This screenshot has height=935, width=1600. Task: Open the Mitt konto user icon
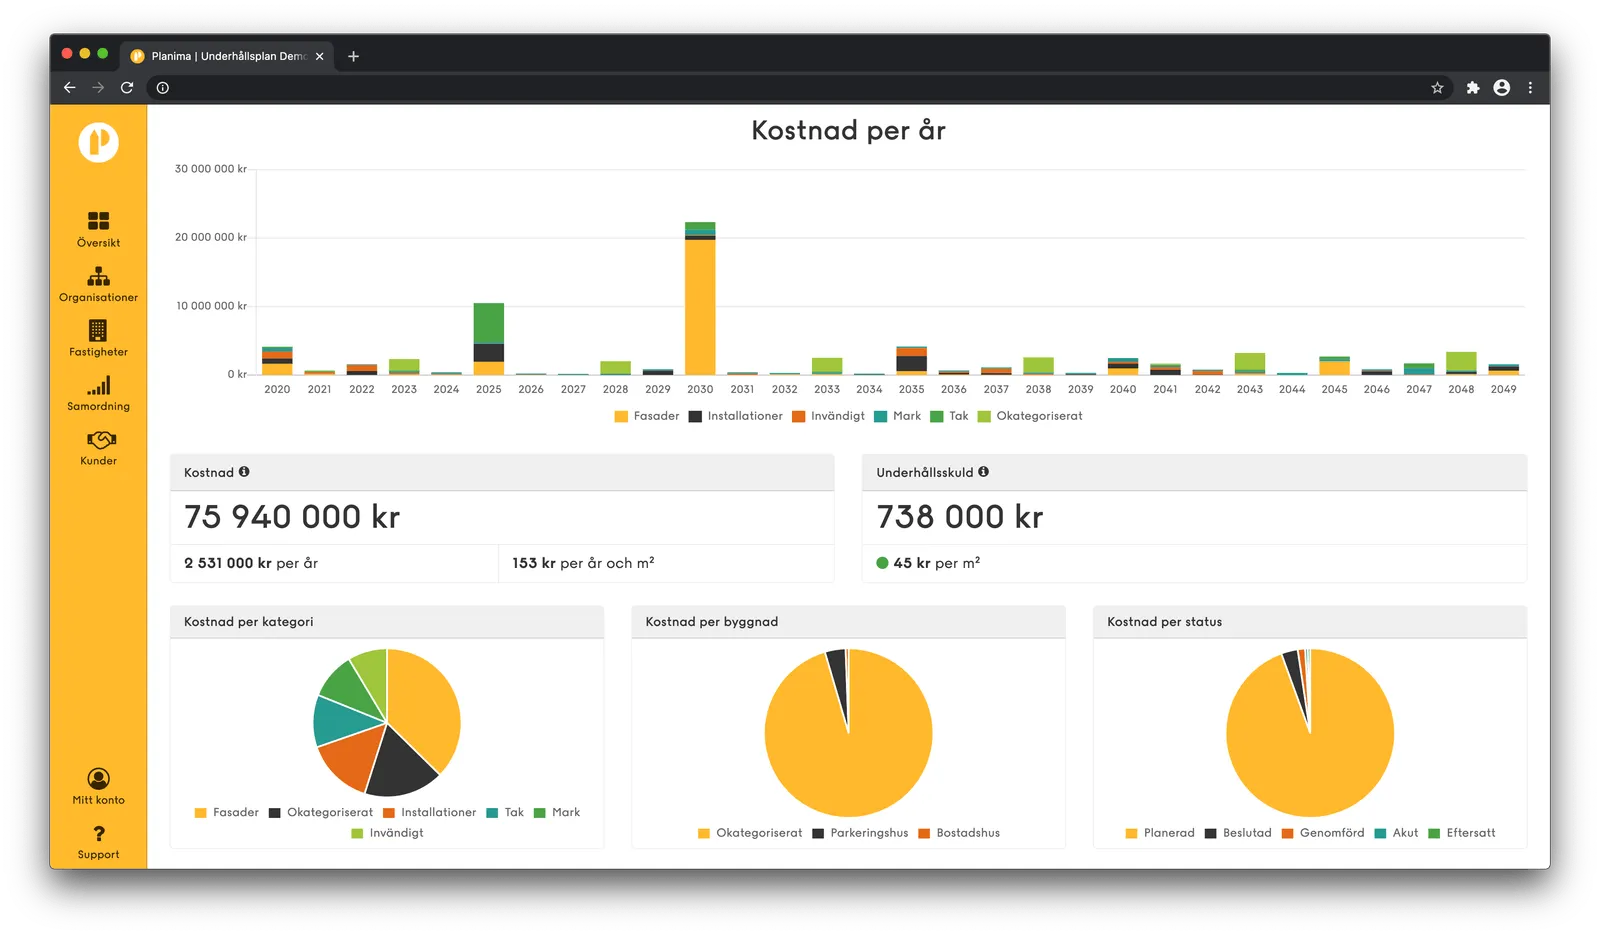98,778
